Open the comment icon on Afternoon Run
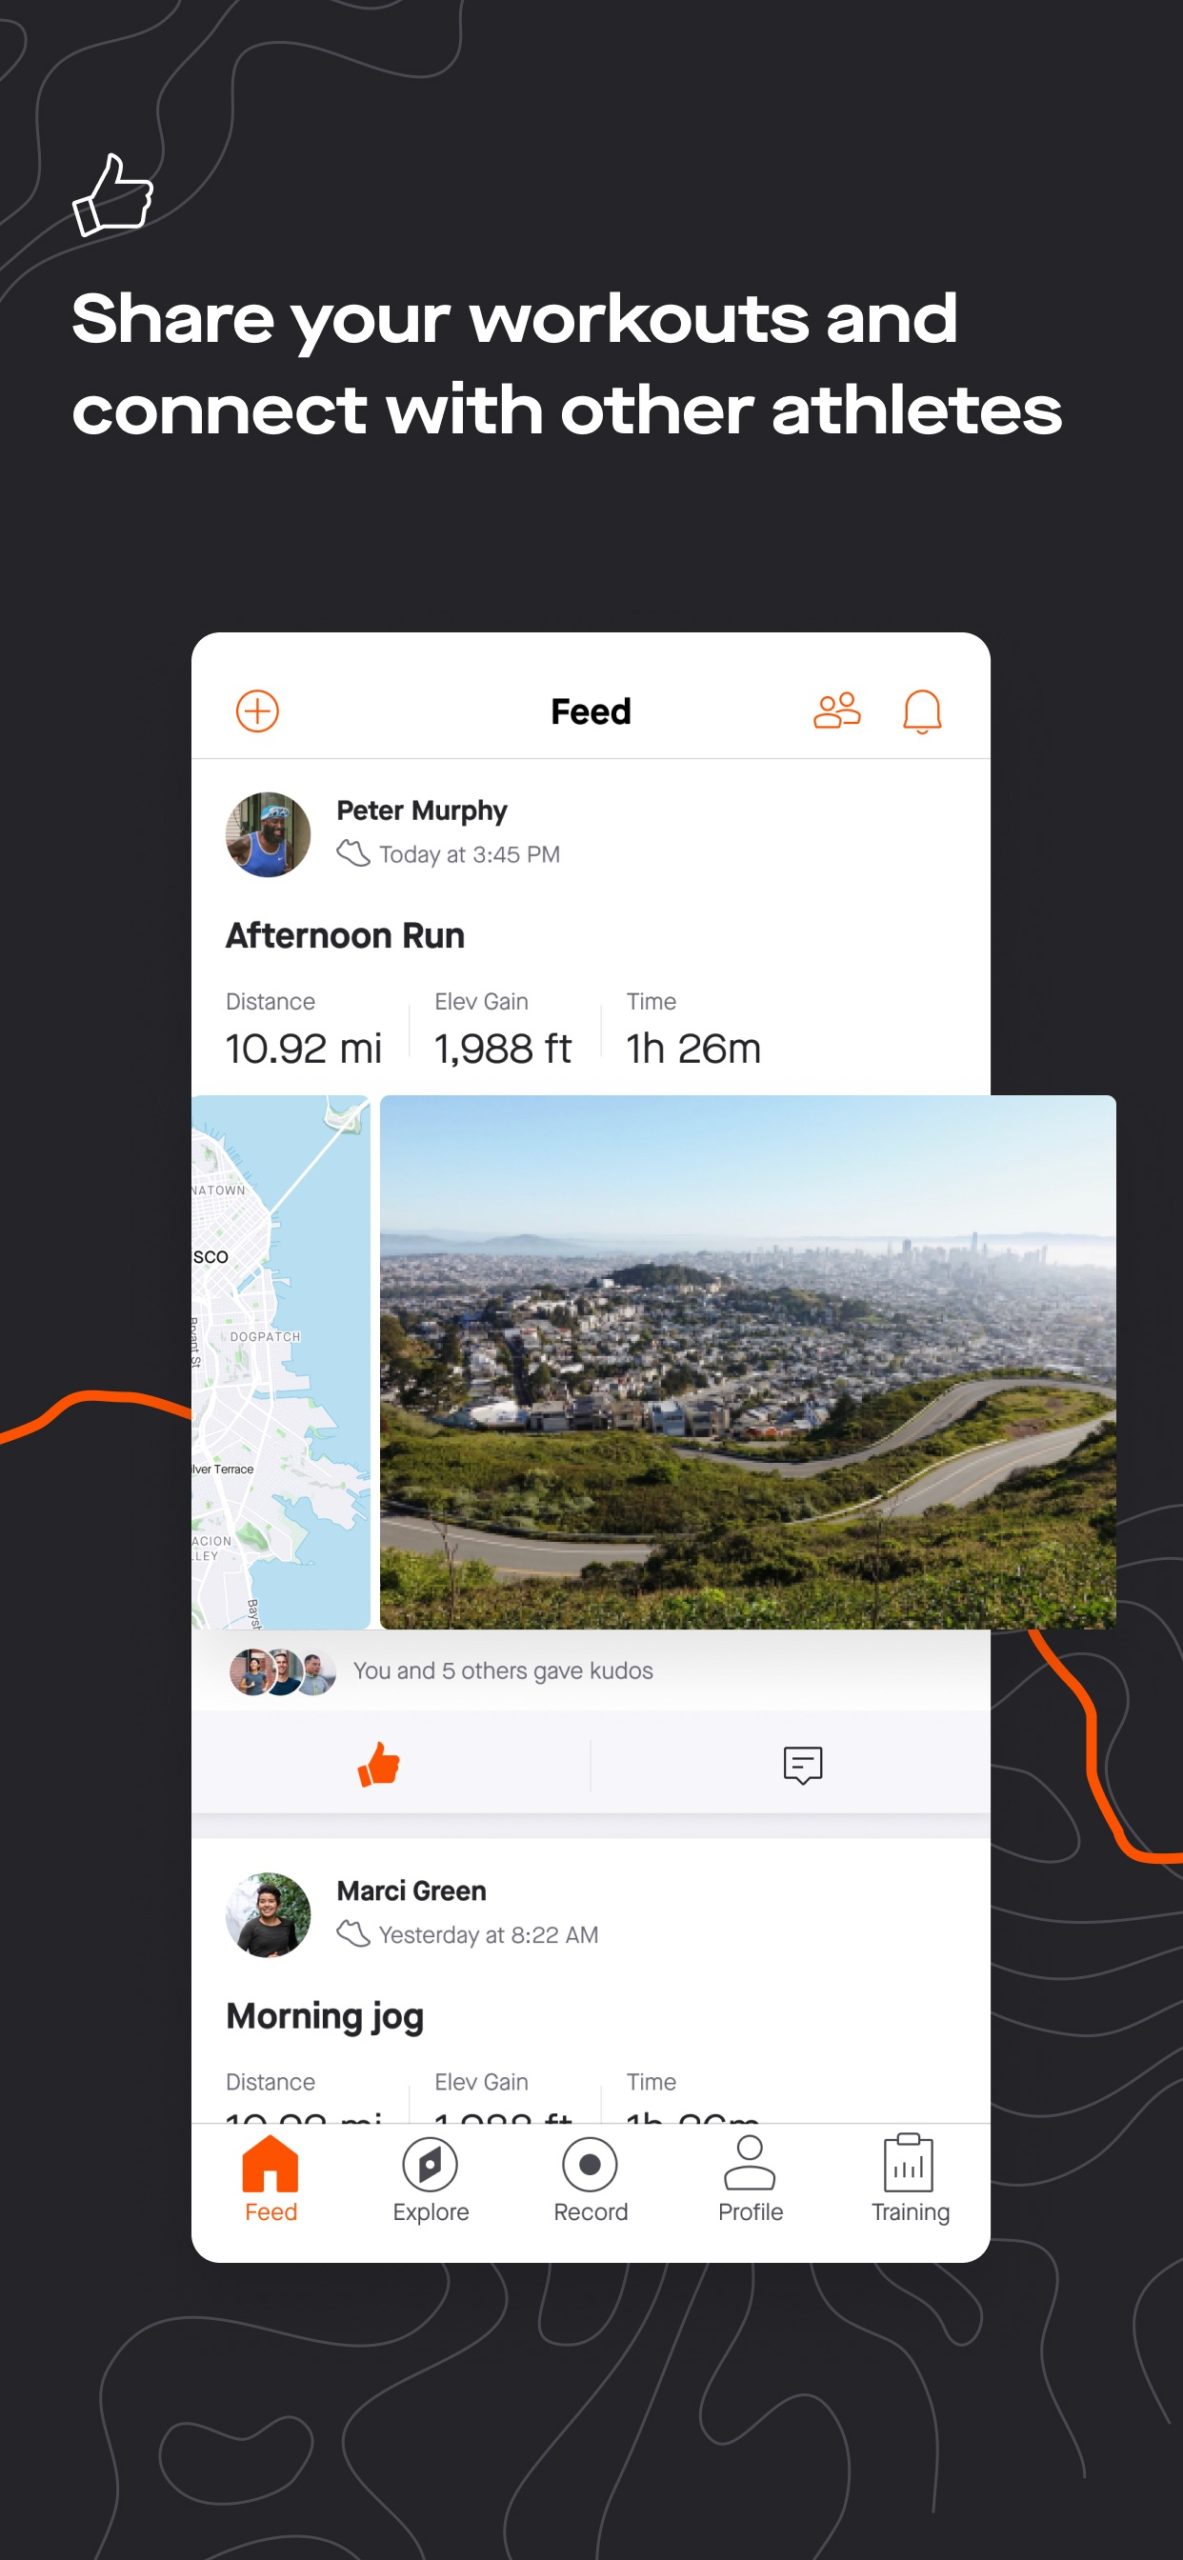This screenshot has height=2560, width=1183. (803, 1765)
